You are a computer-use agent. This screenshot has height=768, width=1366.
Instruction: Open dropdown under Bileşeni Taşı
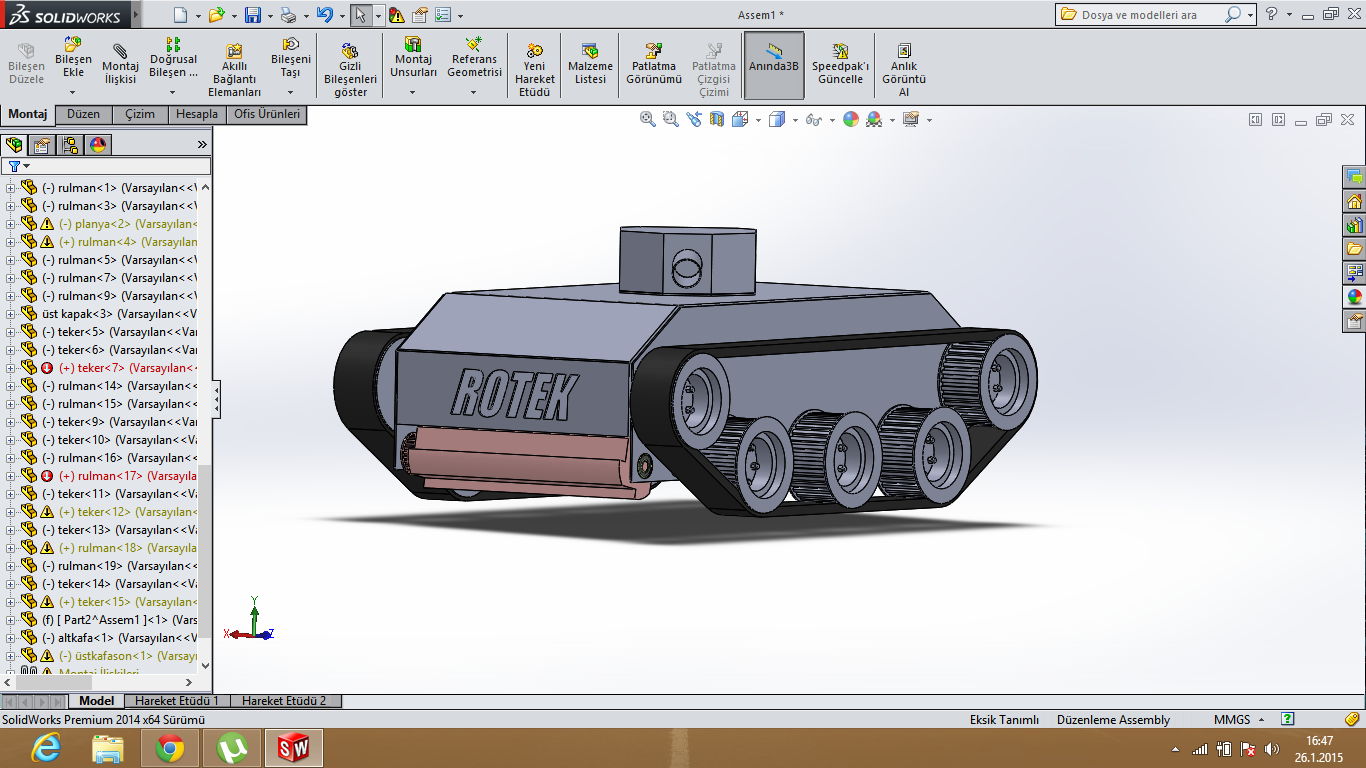point(290,92)
